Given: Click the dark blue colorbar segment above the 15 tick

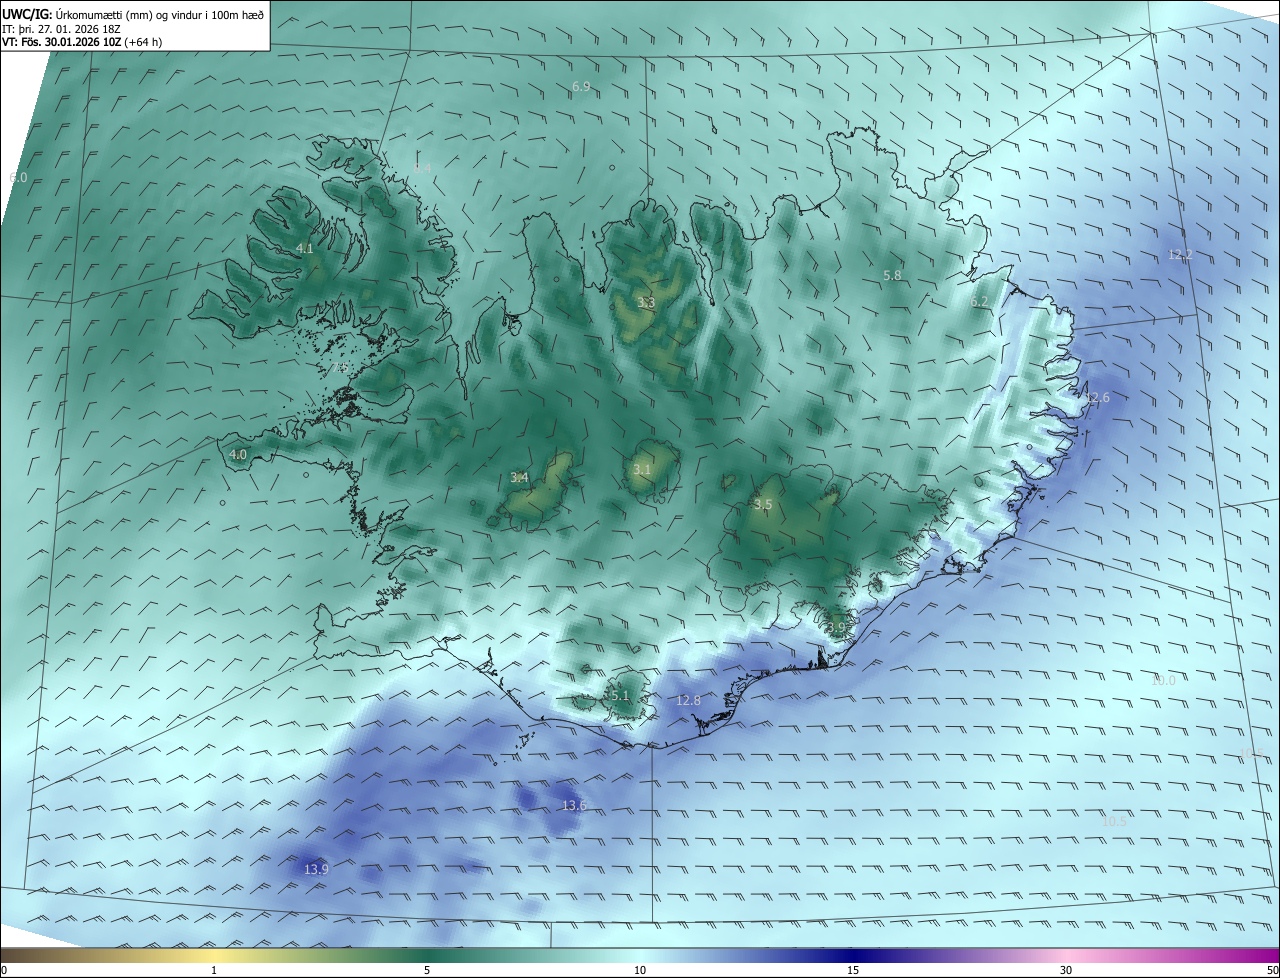Looking at the screenshot, I should (853, 956).
